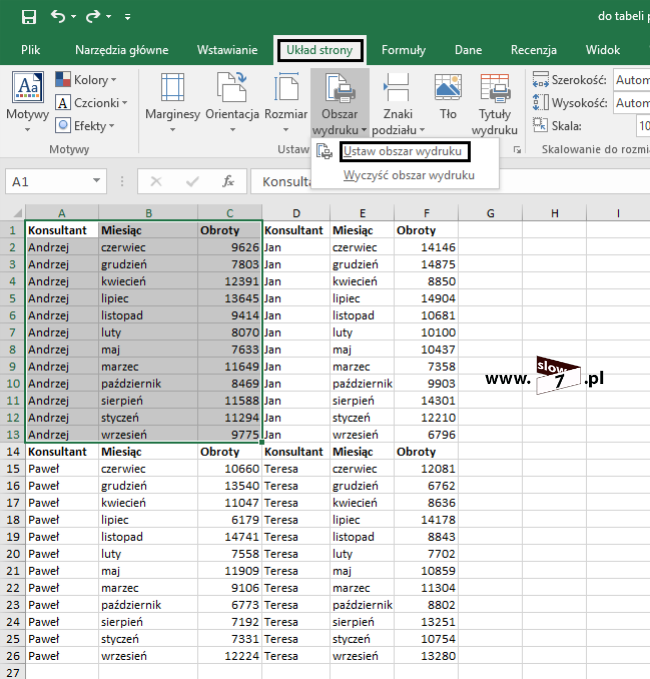Image resolution: width=650 pixels, height=679 pixels.
Task: Click cell E7 luty in Jan's row
Action: 362,333
